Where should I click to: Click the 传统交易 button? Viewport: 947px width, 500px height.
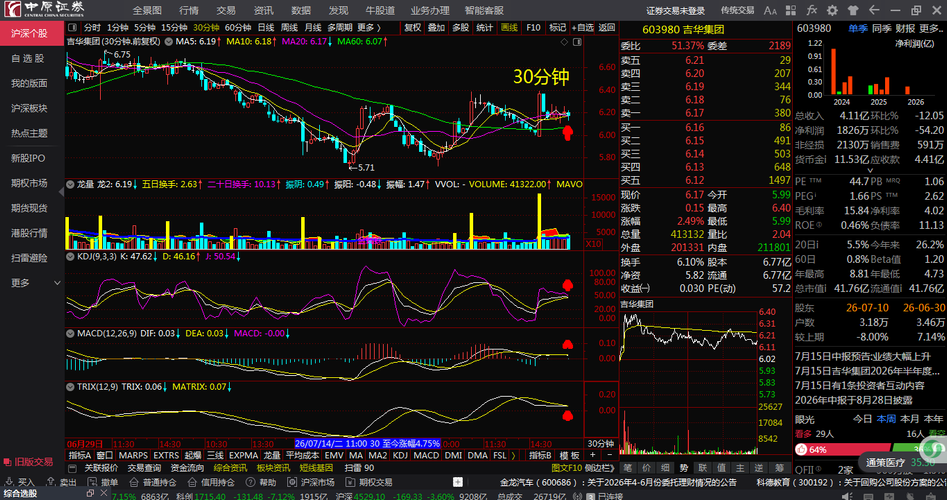tap(737, 10)
